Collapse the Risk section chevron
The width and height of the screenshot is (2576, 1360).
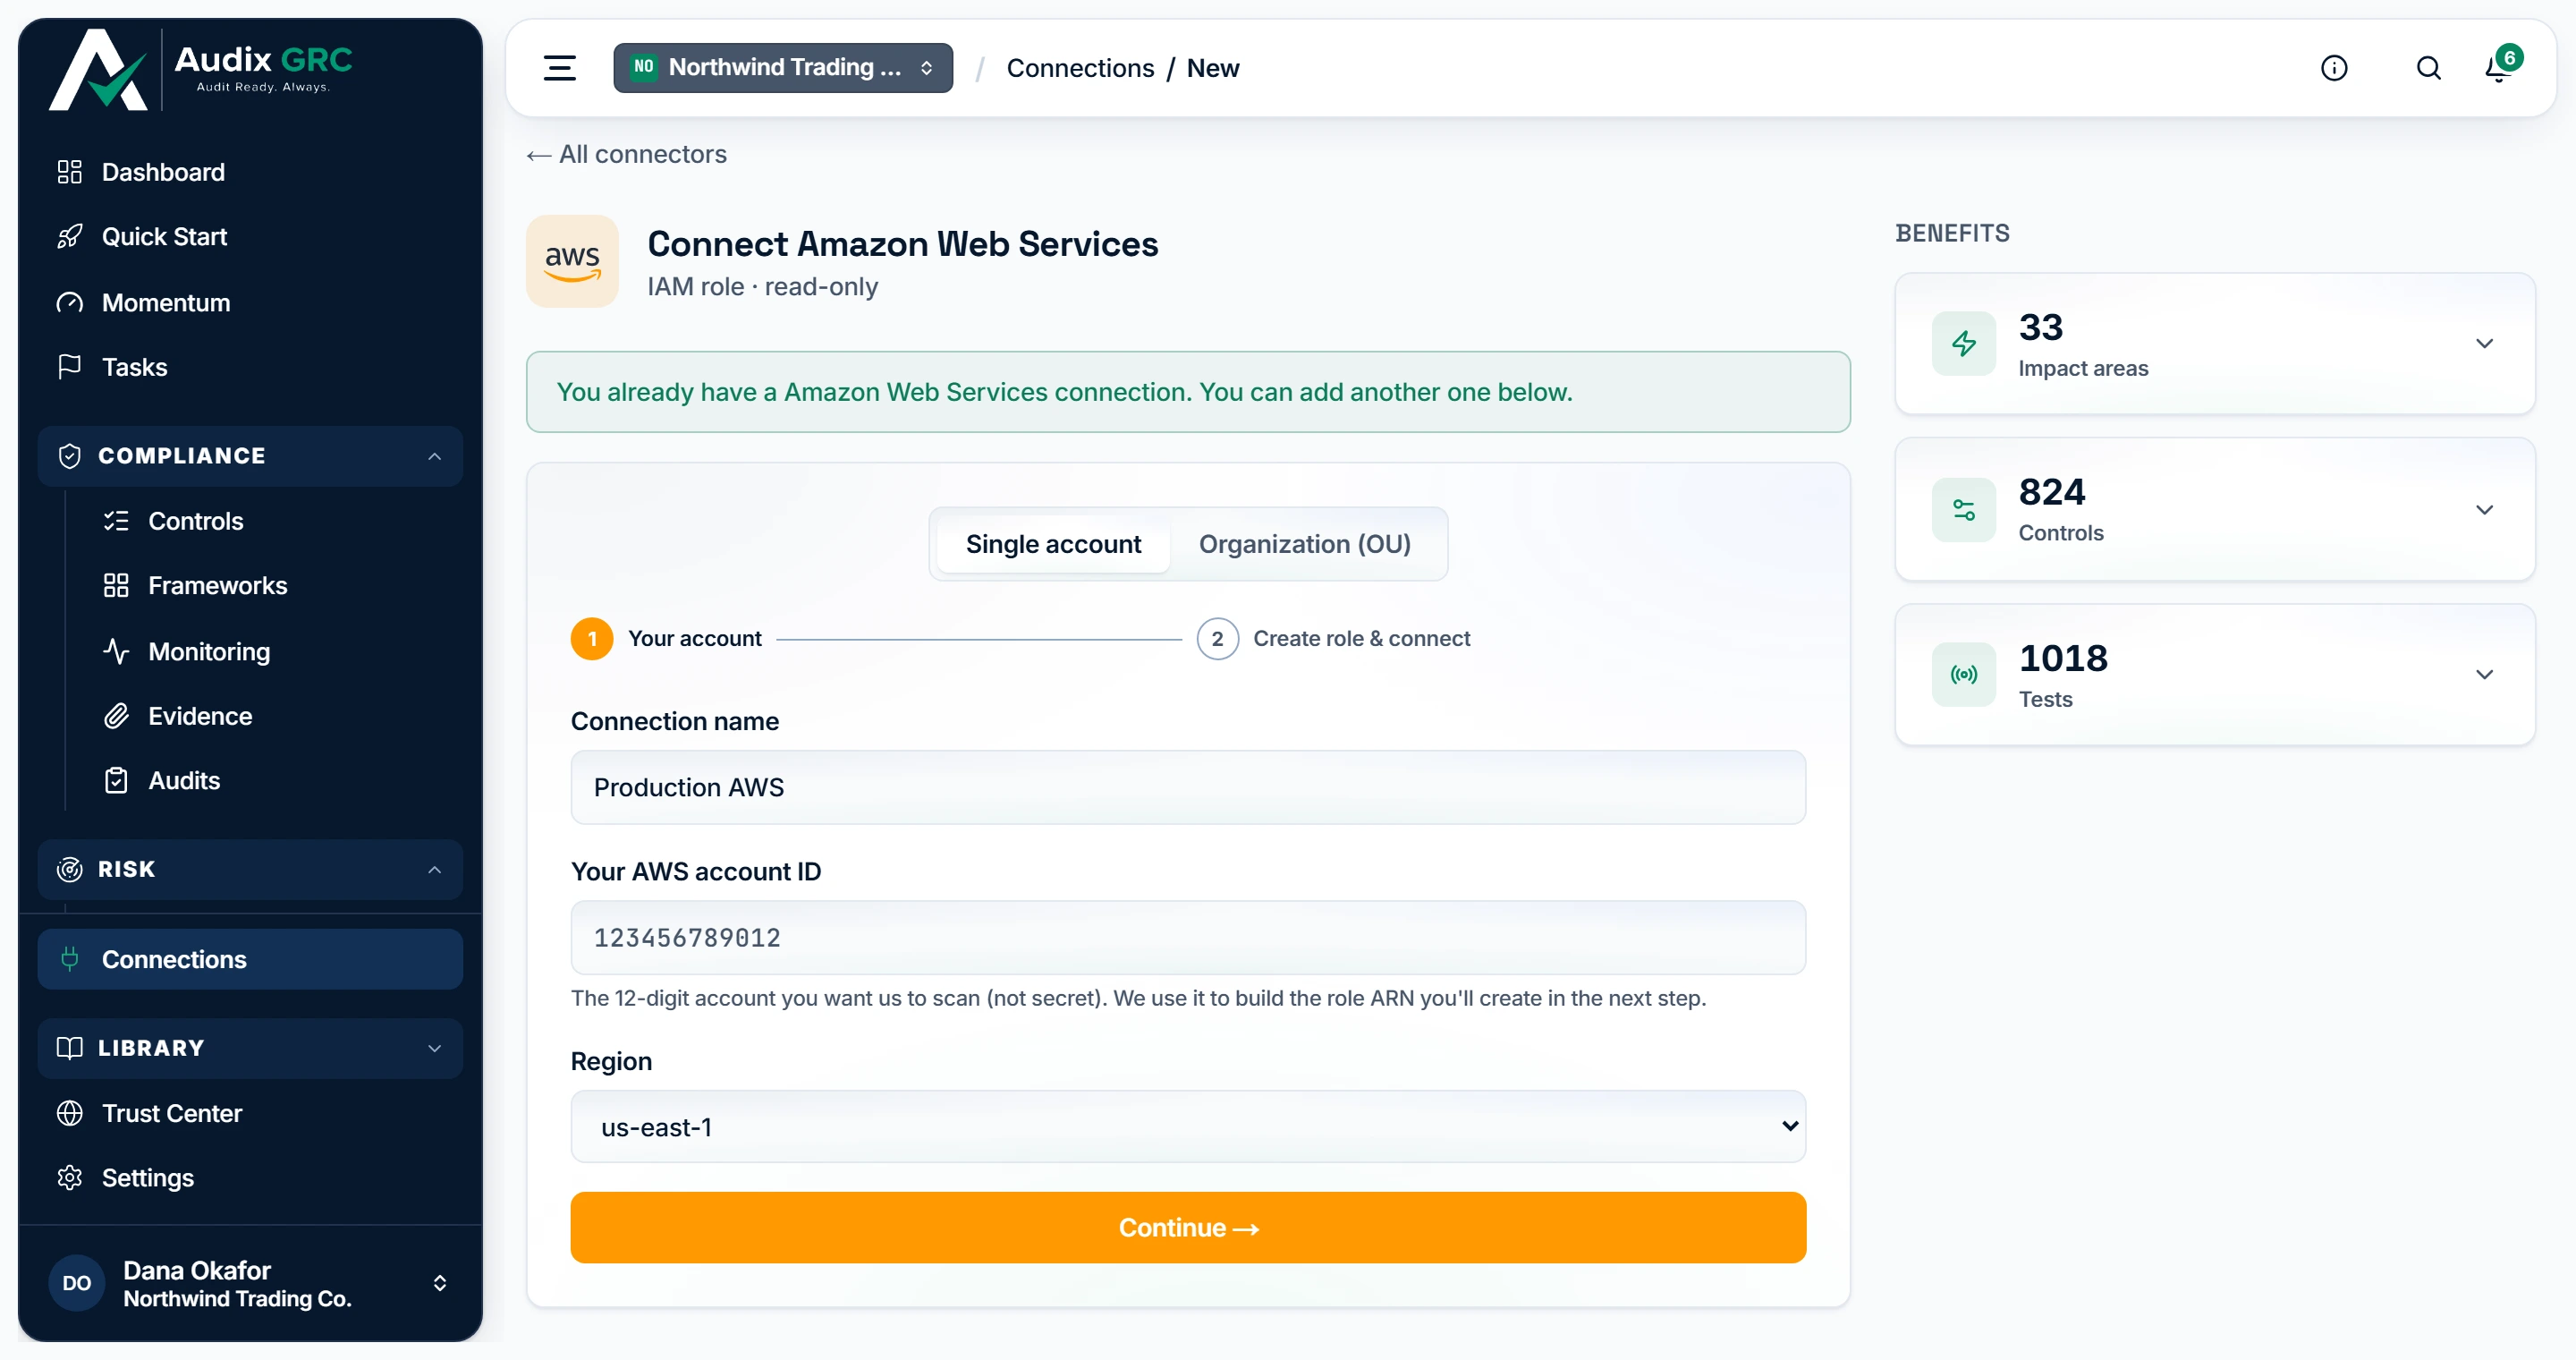(435, 870)
